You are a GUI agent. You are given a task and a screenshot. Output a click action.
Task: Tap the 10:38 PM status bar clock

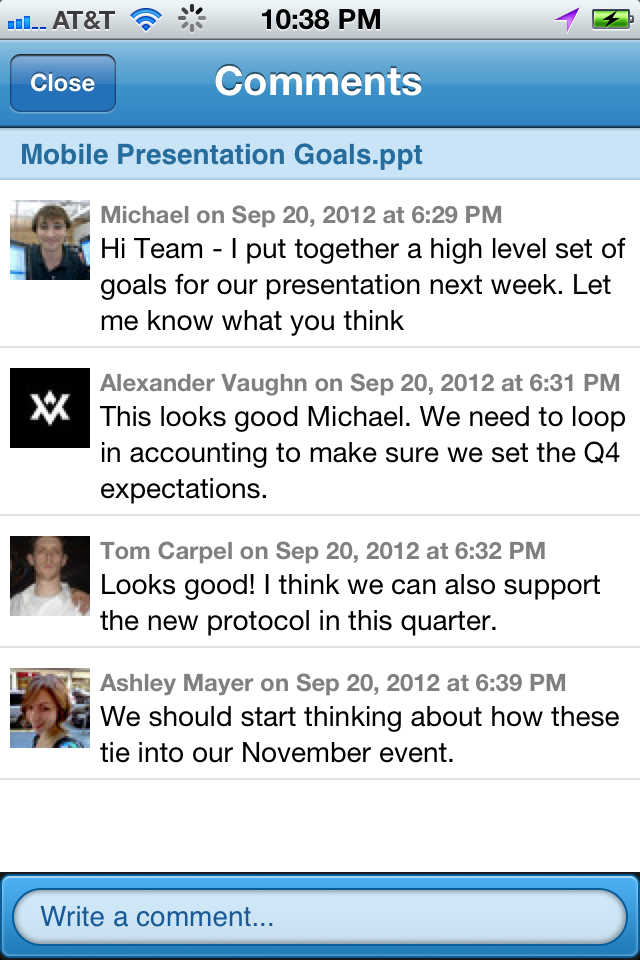tap(320, 19)
